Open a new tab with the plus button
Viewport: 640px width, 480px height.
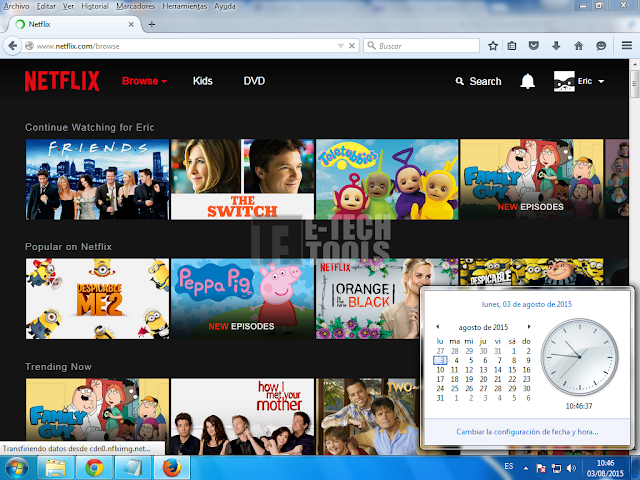152,24
